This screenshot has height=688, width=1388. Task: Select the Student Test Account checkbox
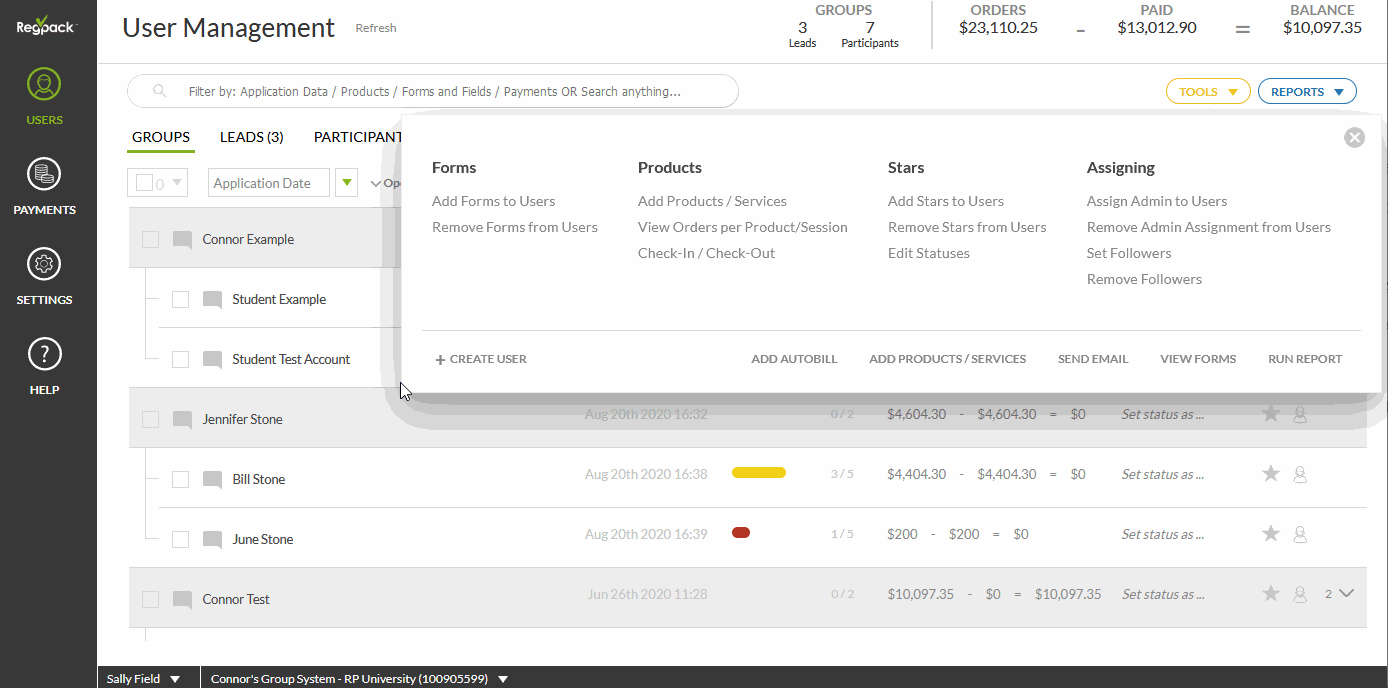pyautogui.click(x=180, y=358)
